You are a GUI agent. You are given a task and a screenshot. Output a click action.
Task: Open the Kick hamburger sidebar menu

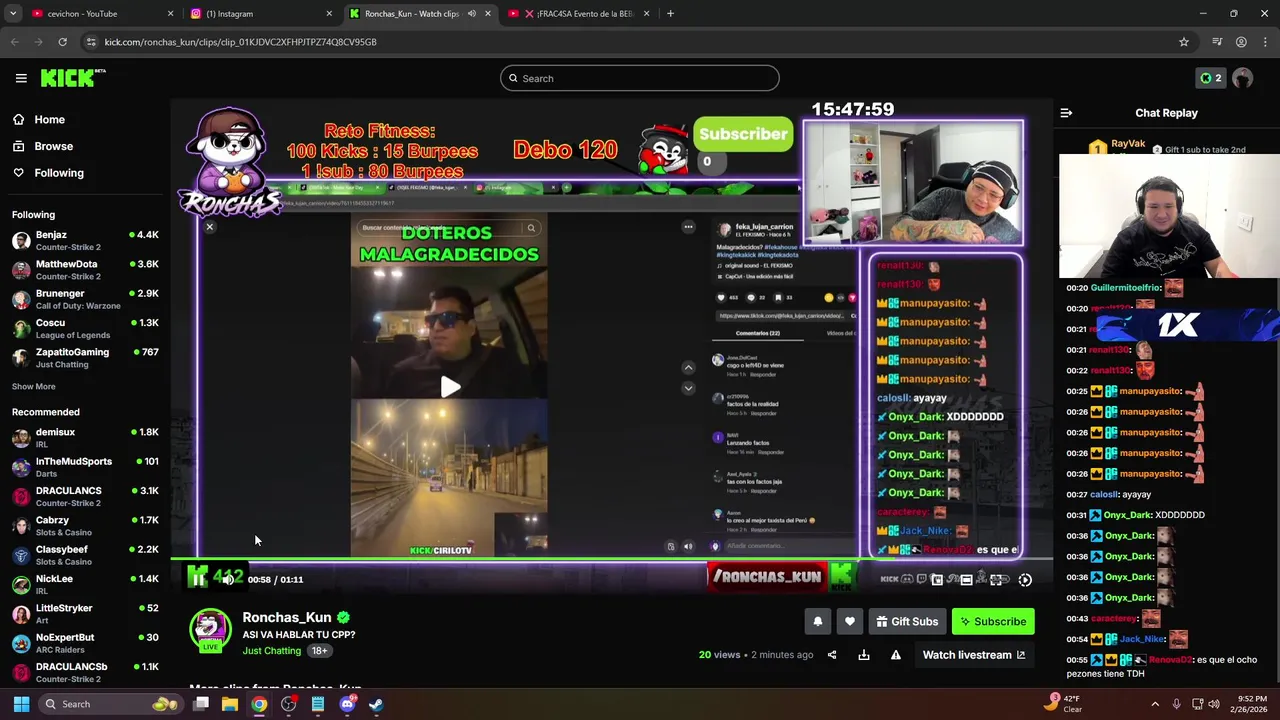(x=21, y=78)
